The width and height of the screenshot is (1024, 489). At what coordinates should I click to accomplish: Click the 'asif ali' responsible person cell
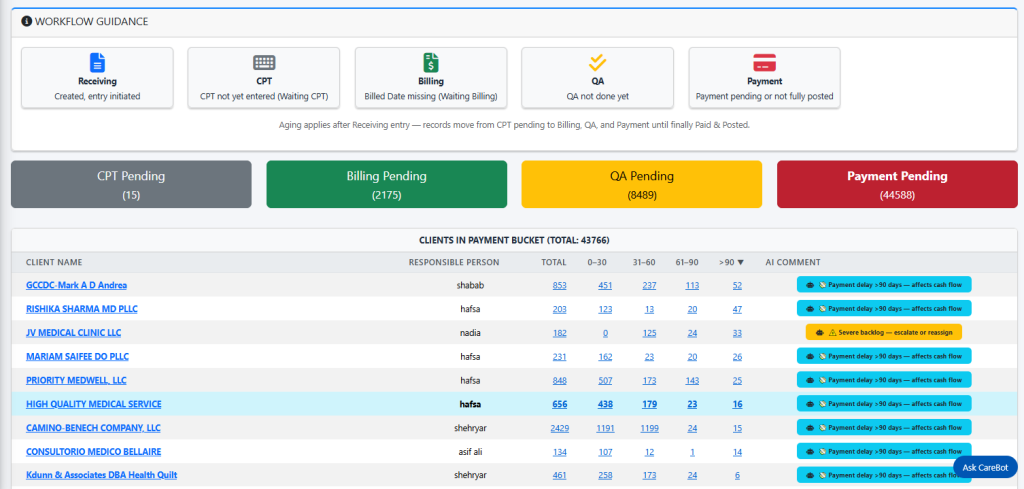pyautogui.click(x=468, y=452)
